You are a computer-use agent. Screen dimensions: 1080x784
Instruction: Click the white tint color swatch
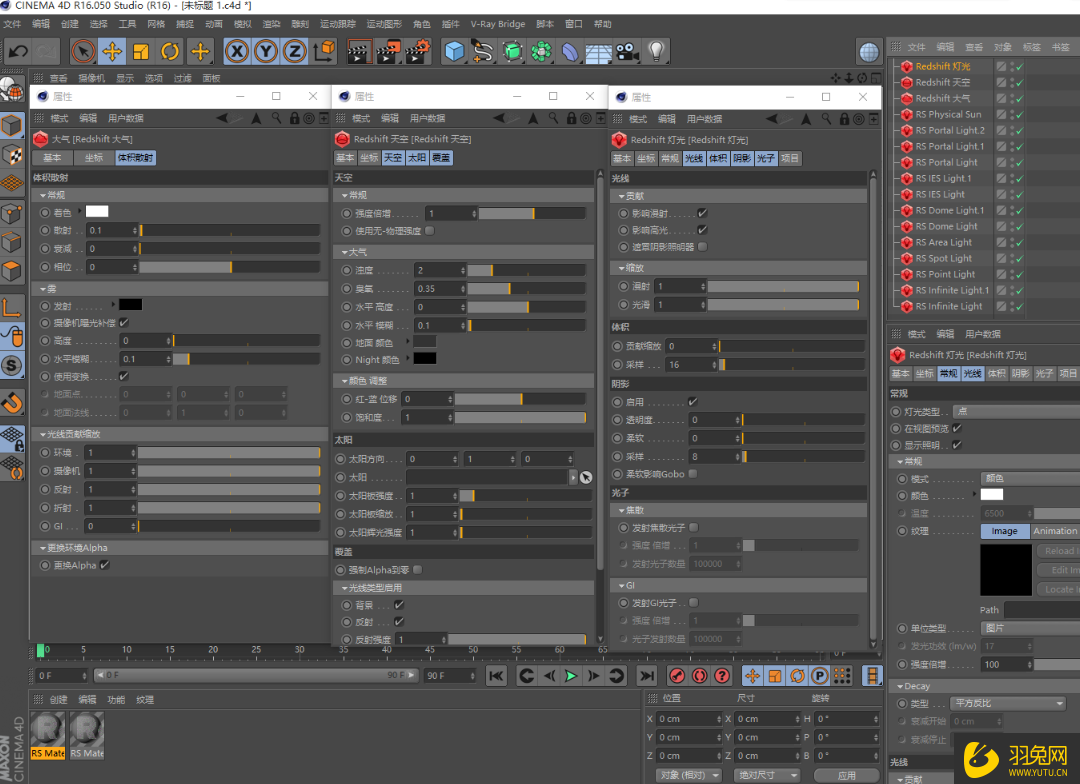pyautogui.click(x=96, y=212)
